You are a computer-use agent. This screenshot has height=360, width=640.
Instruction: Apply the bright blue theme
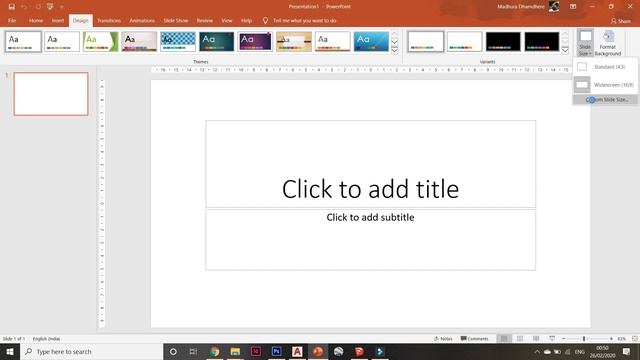[371, 42]
